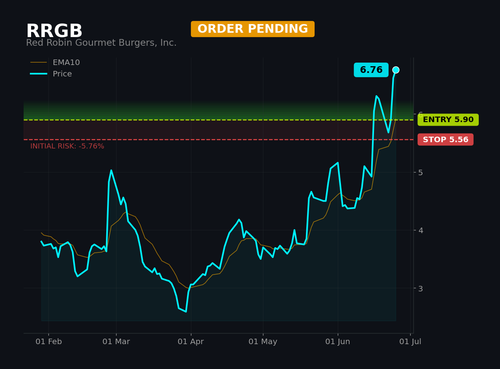Click the 01 Mar axis label
Image resolution: width=500 pixels, height=369 pixels.
coord(116,341)
